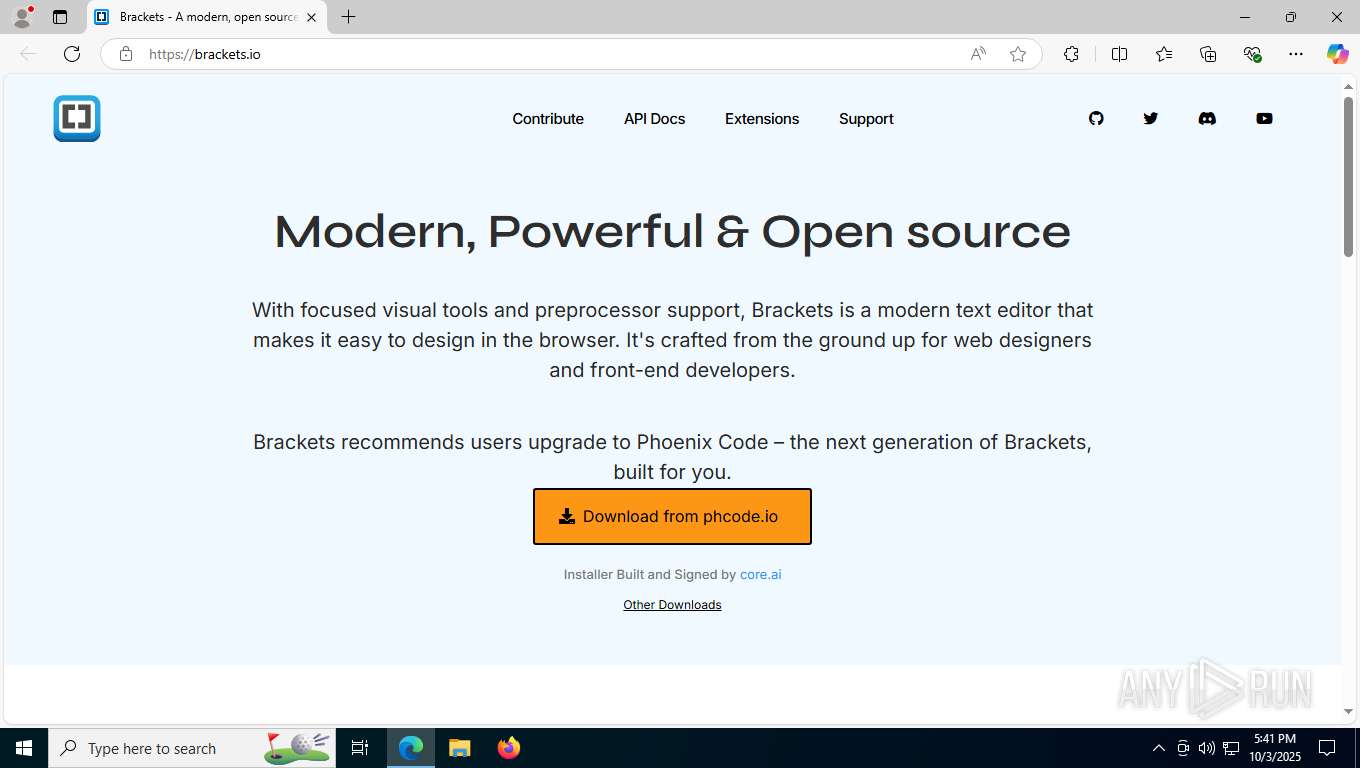This screenshot has height=768, width=1360.
Task: Open the browser profile icon
Action: coord(22,17)
